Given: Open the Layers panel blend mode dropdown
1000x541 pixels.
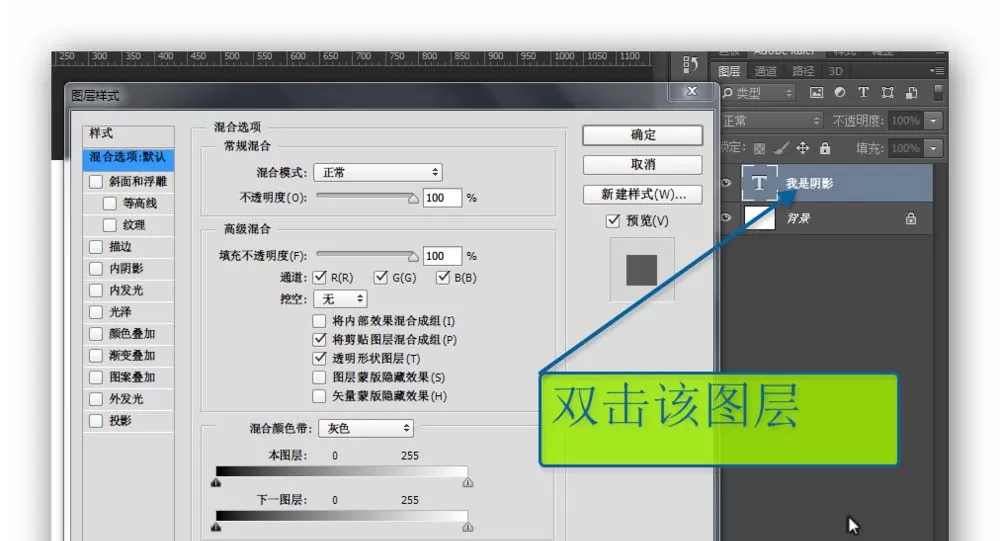Looking at the screenshot, I should (x=772, y=121).
